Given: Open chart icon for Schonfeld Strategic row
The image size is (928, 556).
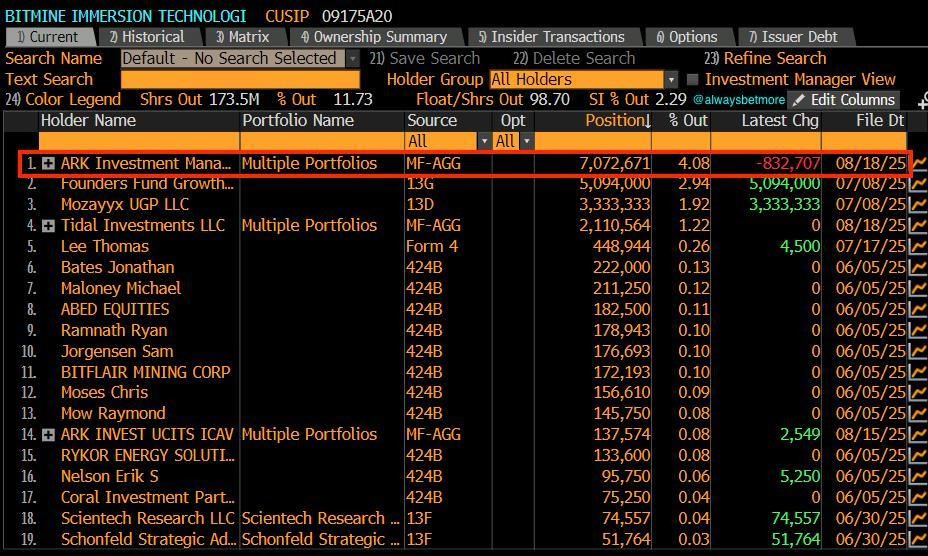Looking at the screenshot, I should [x=919, y=539].
